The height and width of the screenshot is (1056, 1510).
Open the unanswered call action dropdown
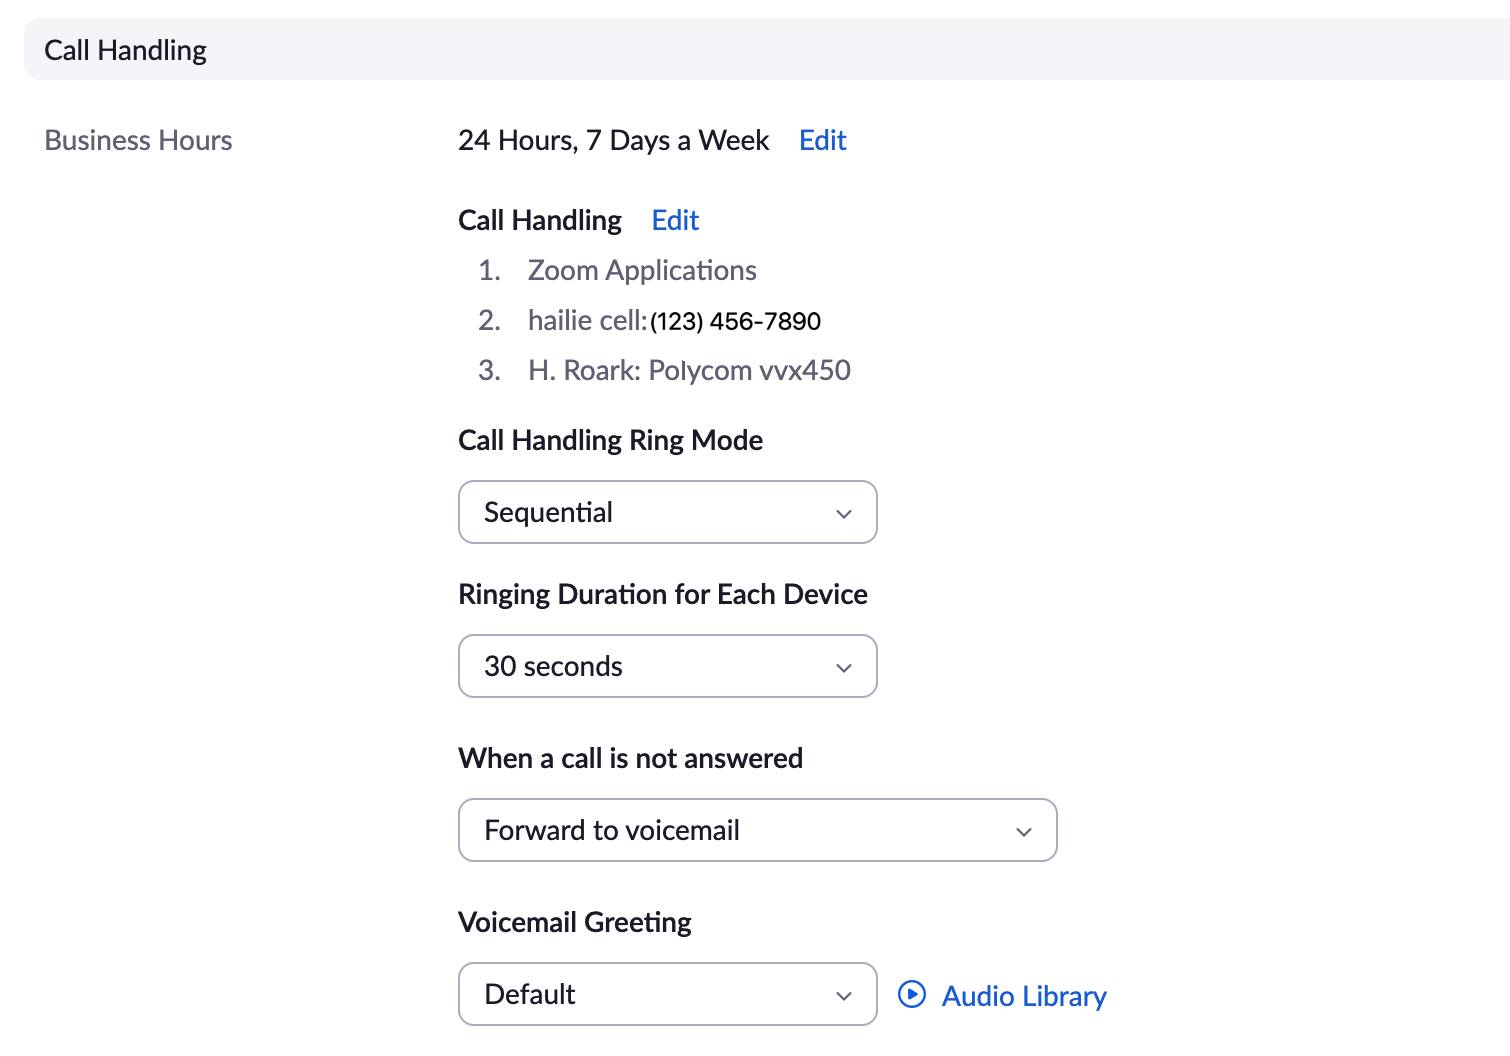[x=757, y=830]
